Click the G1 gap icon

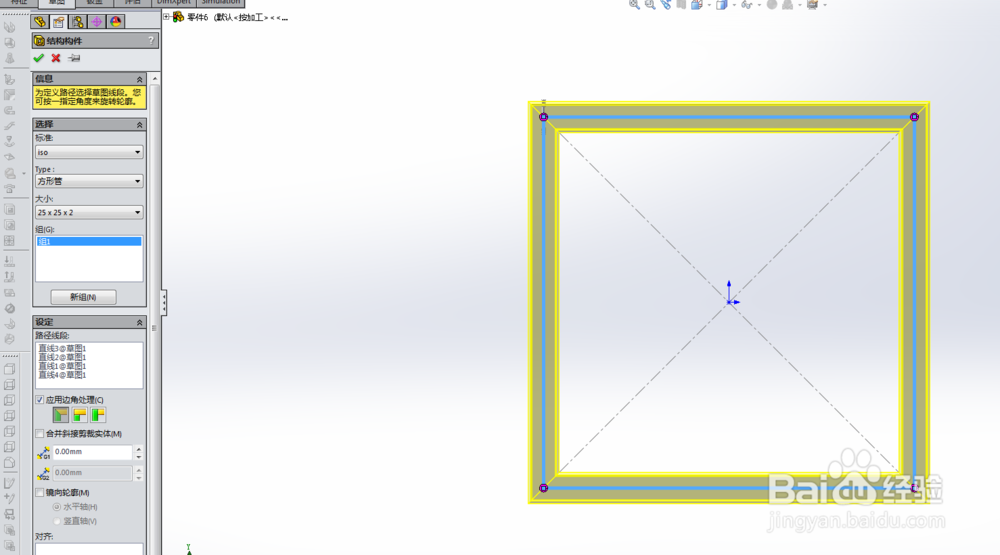[x=43, y=453]
